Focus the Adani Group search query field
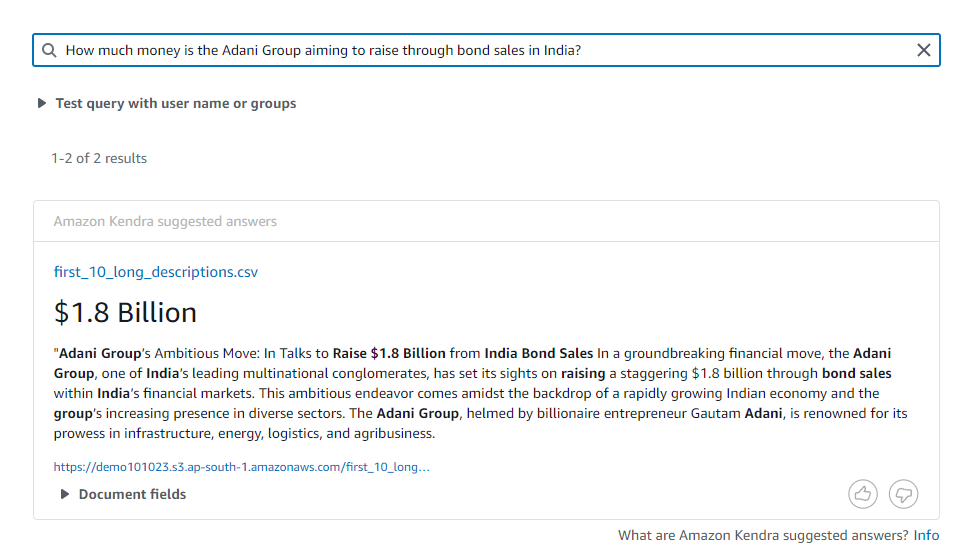This screenshot has height=553, width=977. coord(486,50)
